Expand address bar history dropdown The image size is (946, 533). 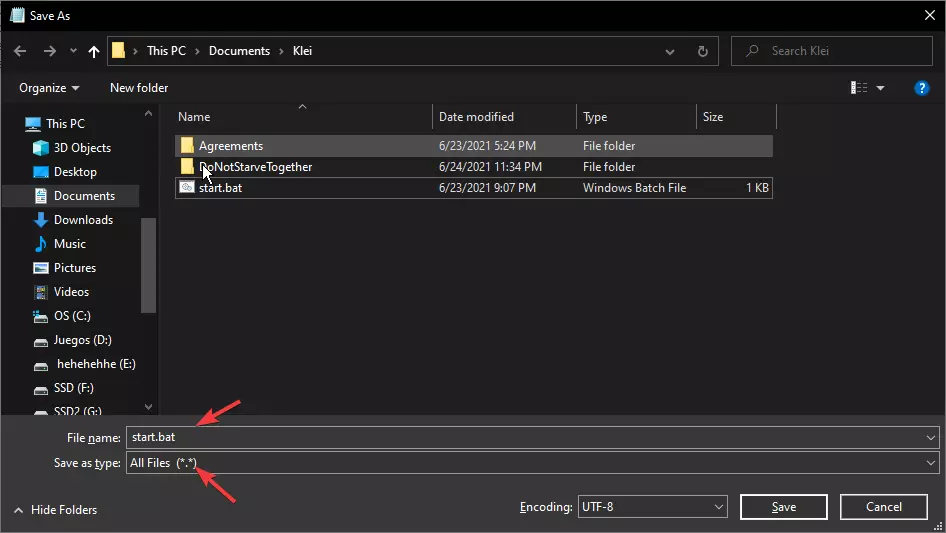[670, 51]
